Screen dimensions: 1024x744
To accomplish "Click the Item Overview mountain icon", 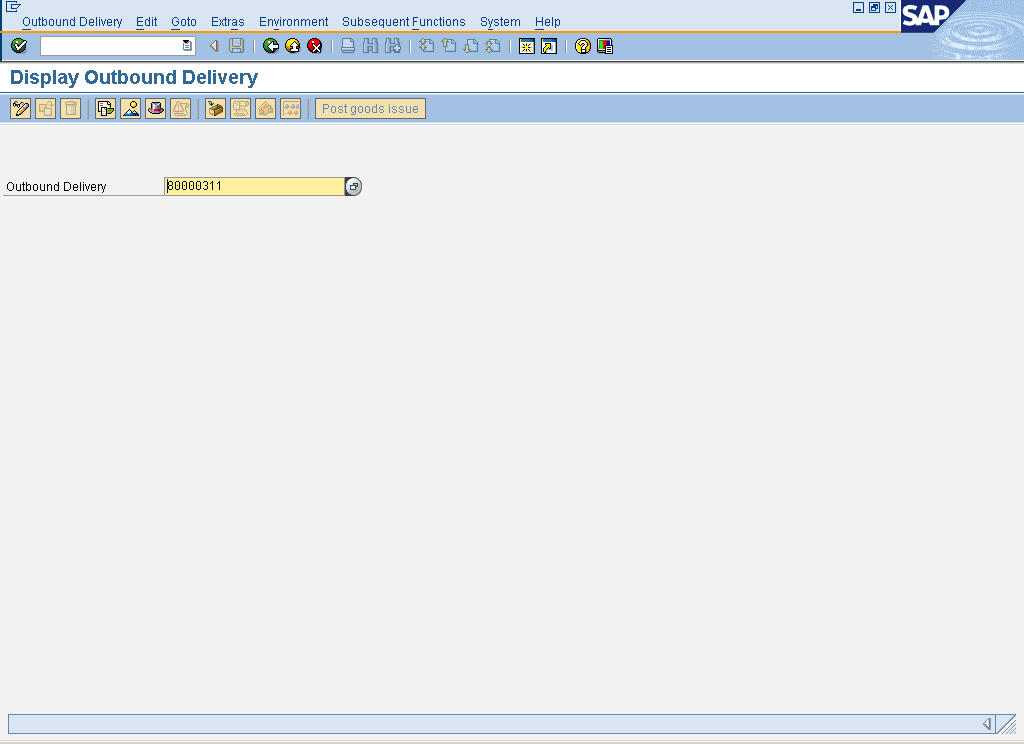I will click(131, 108).
